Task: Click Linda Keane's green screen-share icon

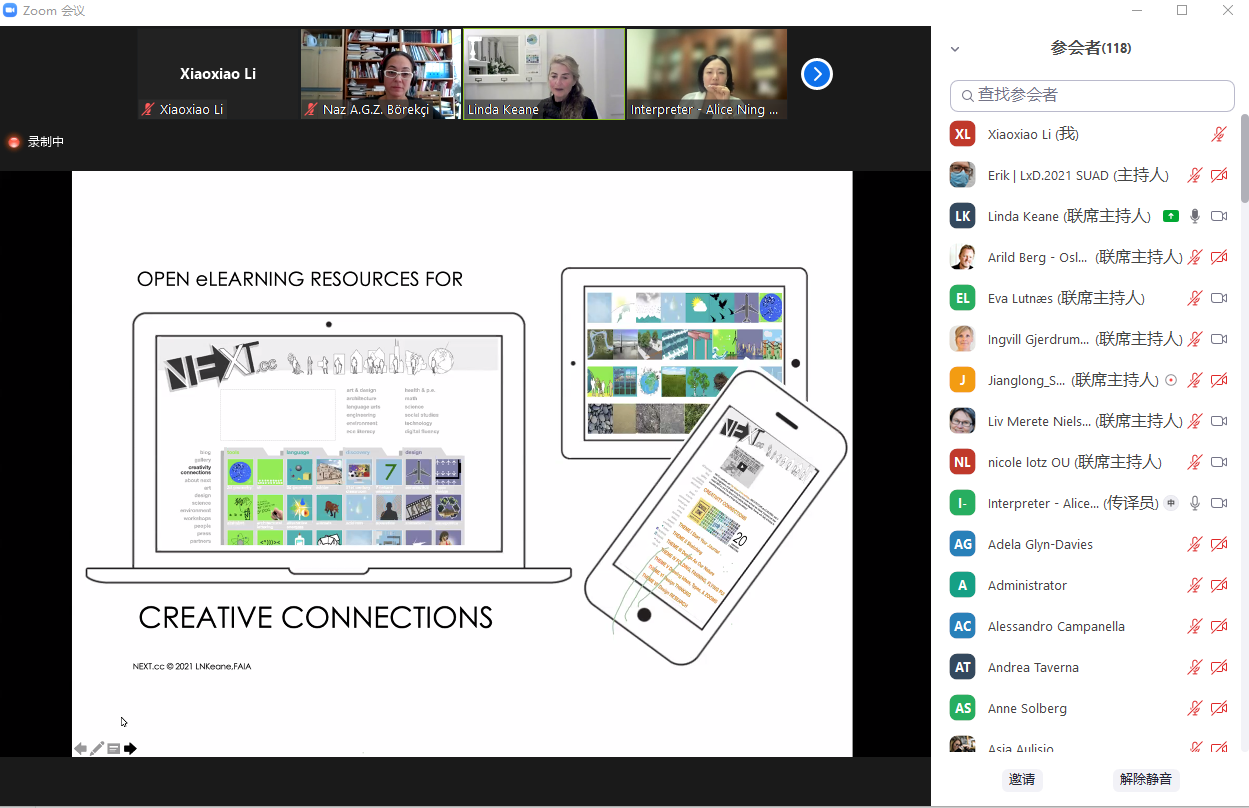Action: tap(1171, 216)
